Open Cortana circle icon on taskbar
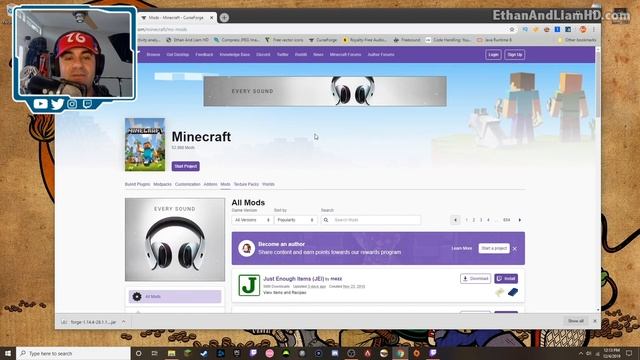This screenshot has width=640, height=360. point(138,353)
